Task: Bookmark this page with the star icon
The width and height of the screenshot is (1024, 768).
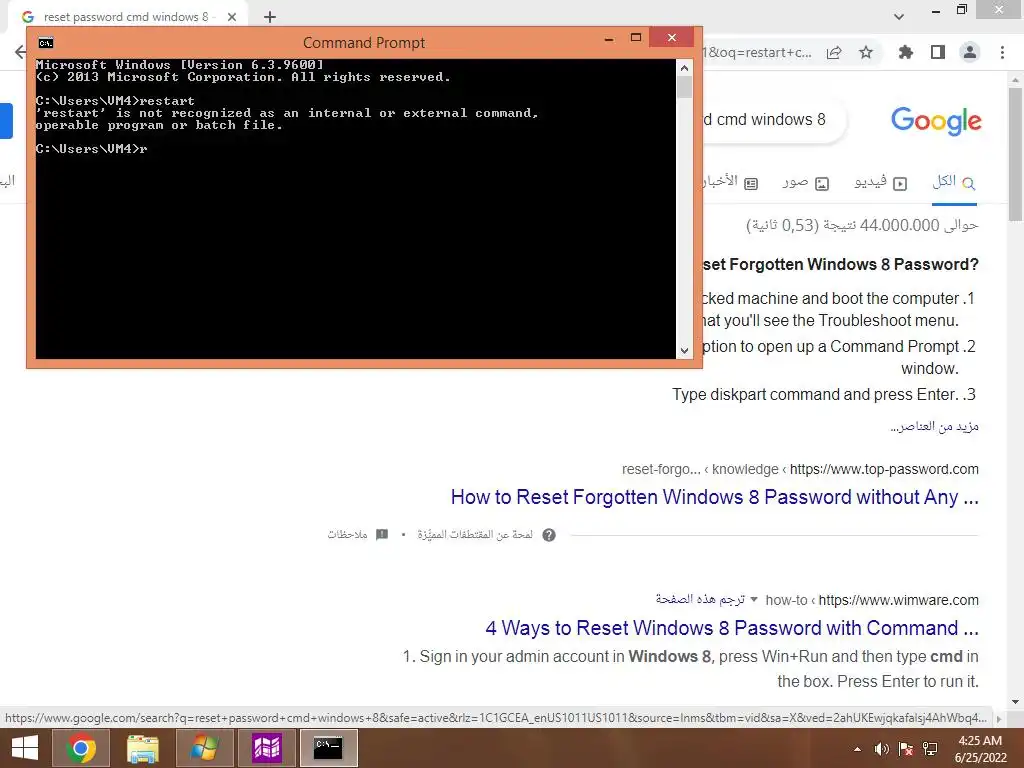Action: point(866,53)
